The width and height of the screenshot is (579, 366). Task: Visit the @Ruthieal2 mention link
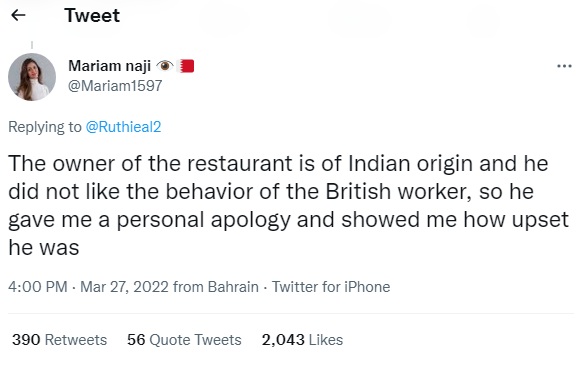click(x=123, y=127)
